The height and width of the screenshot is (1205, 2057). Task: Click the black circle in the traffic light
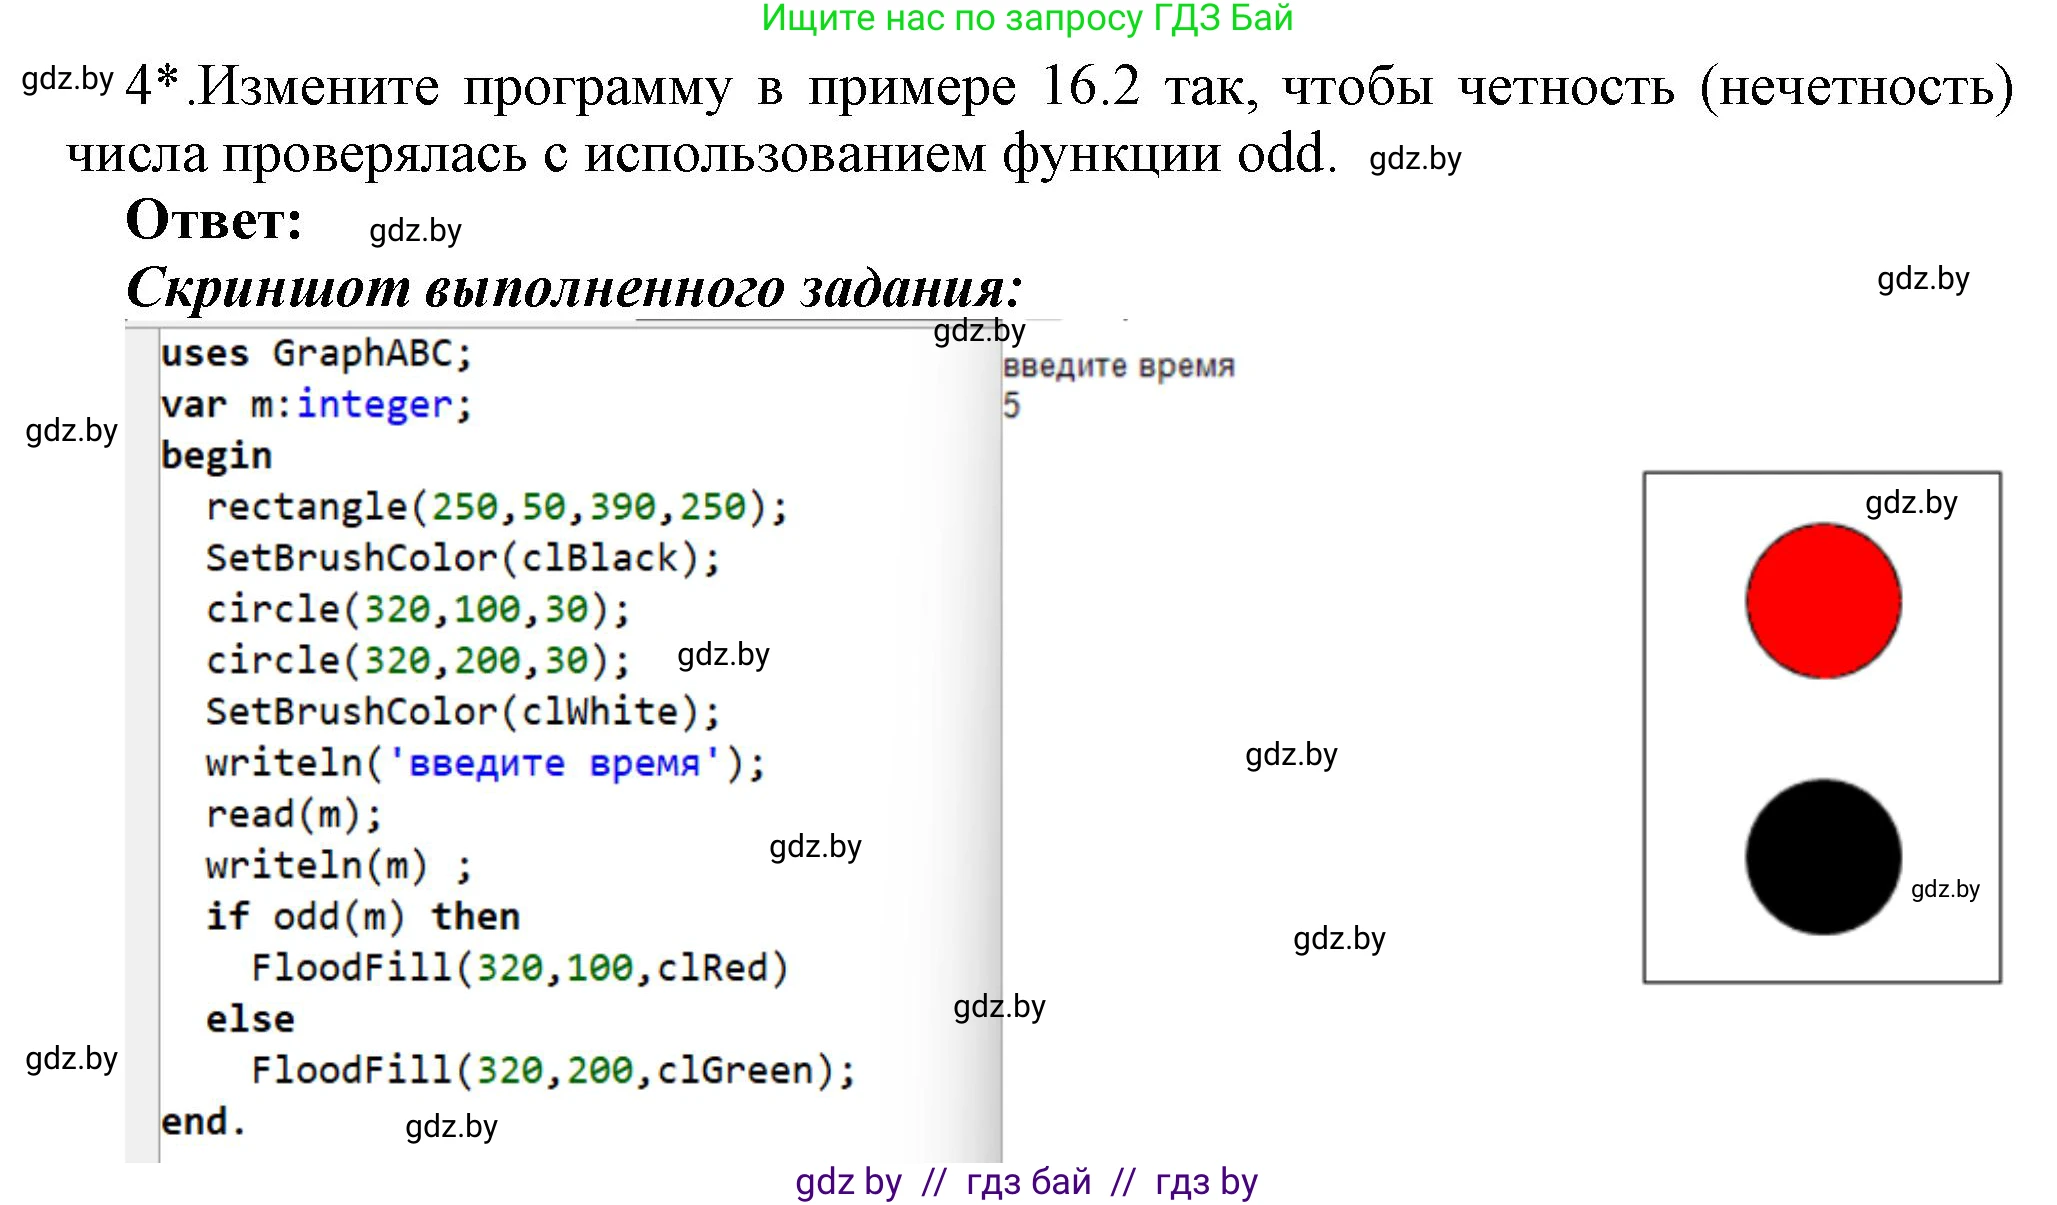pos(1822,857)
